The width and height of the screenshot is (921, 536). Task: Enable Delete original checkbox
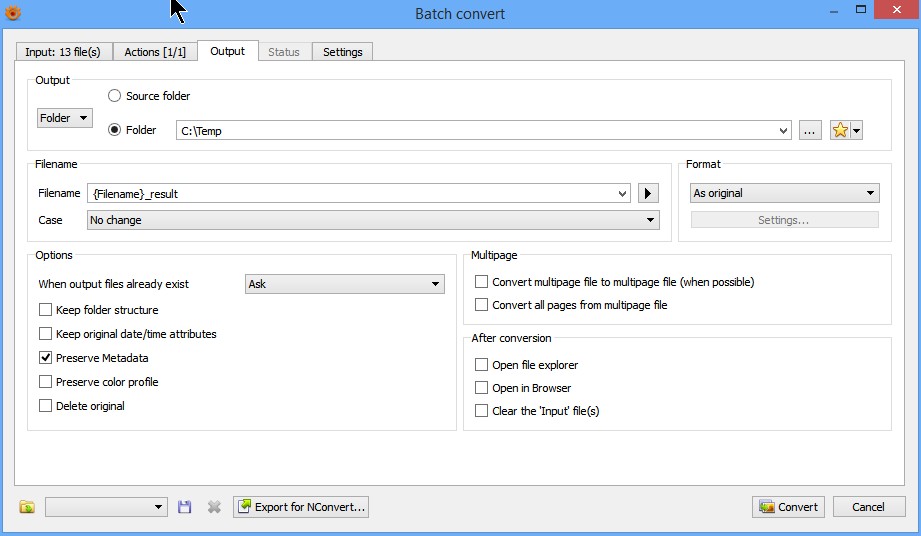coord(45,406)
